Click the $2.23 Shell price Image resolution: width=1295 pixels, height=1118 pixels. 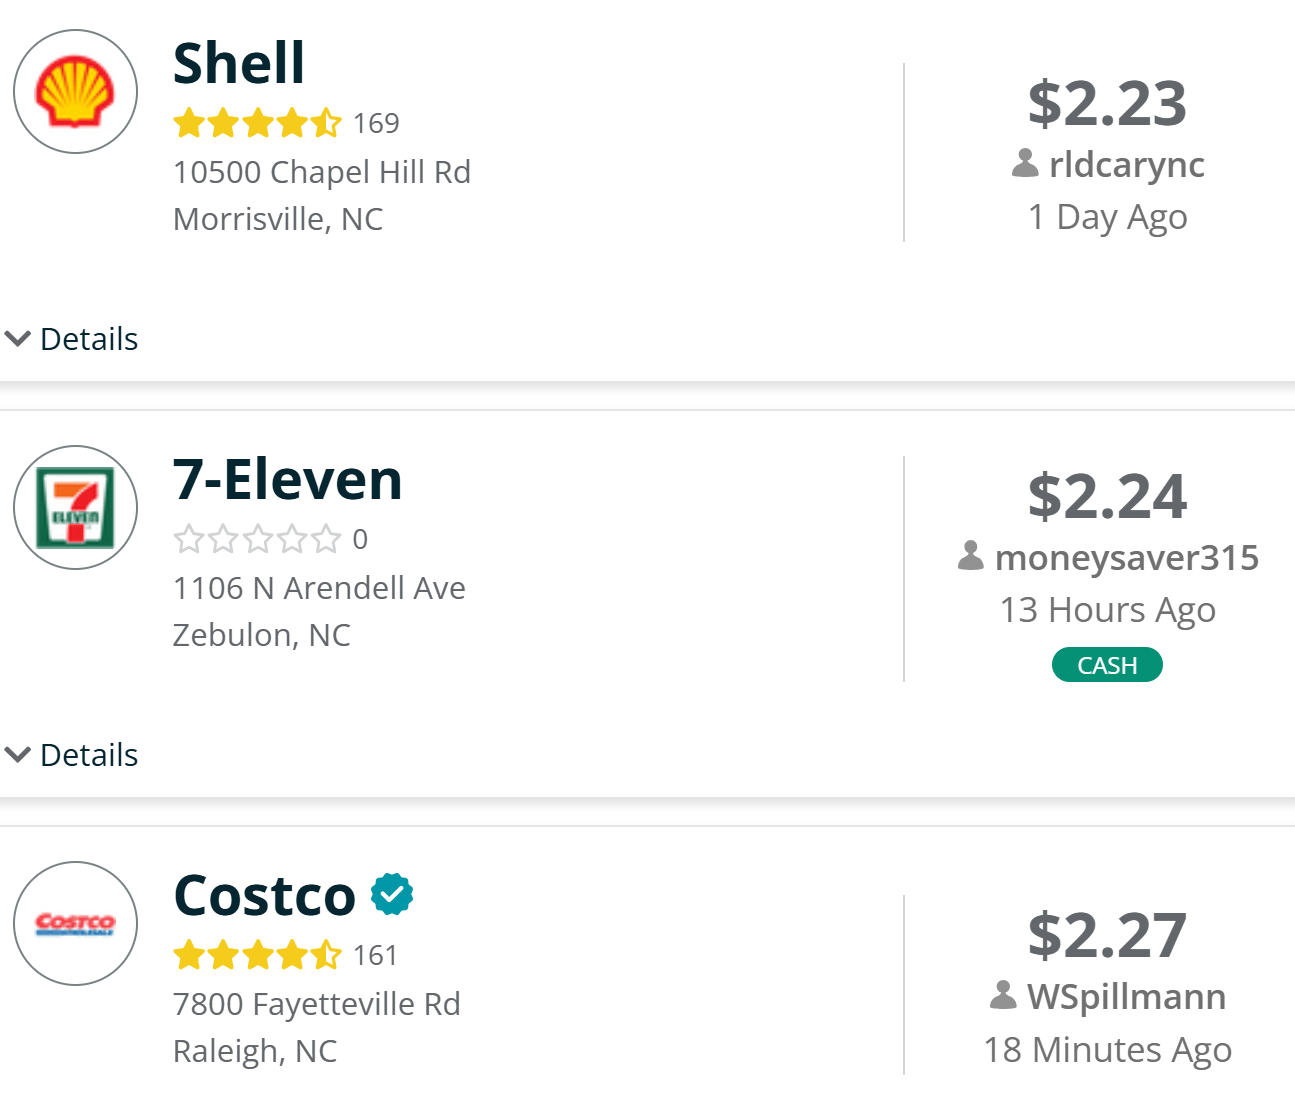coord(1107,103)
